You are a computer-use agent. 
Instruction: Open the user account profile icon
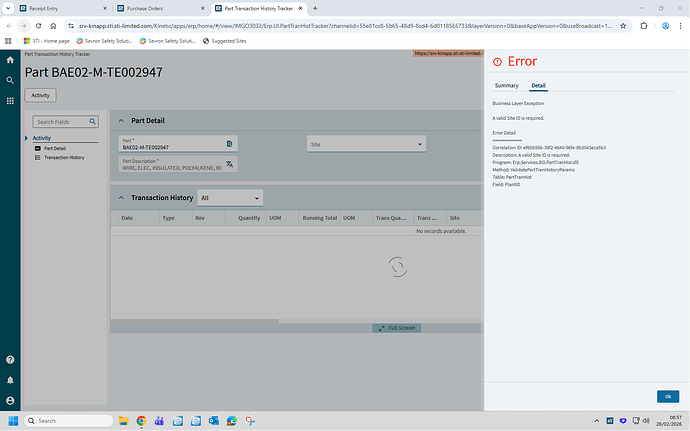point(10,401)
